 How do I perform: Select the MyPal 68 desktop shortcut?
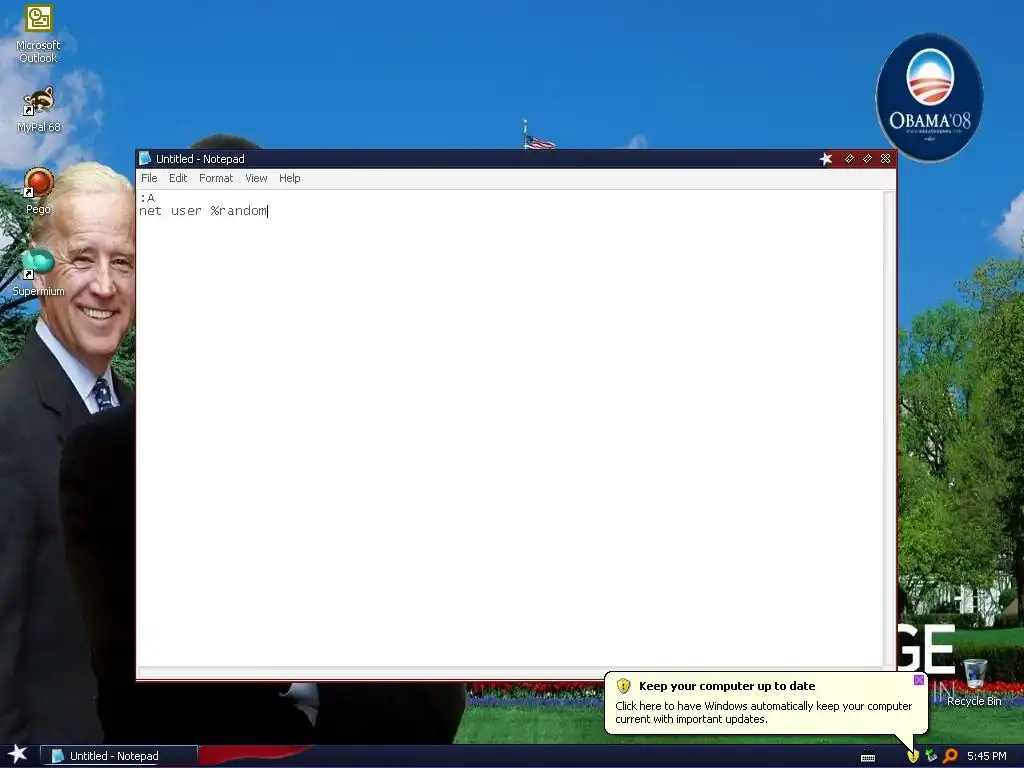[x=38, y=110]
